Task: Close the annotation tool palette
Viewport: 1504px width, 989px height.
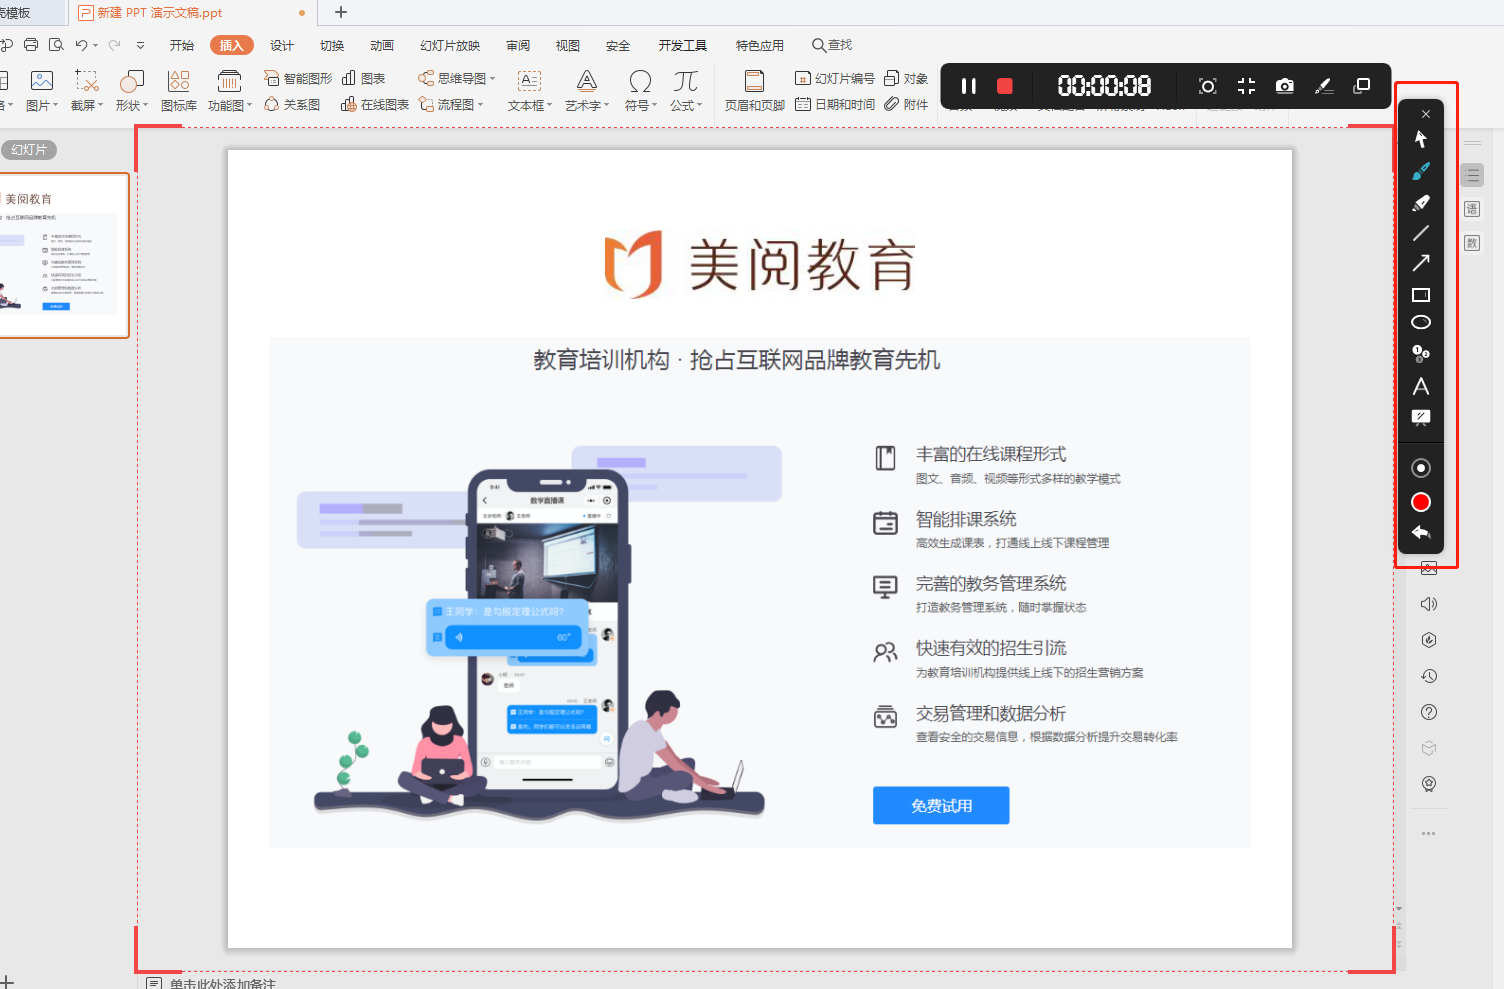Action: 1426,114
